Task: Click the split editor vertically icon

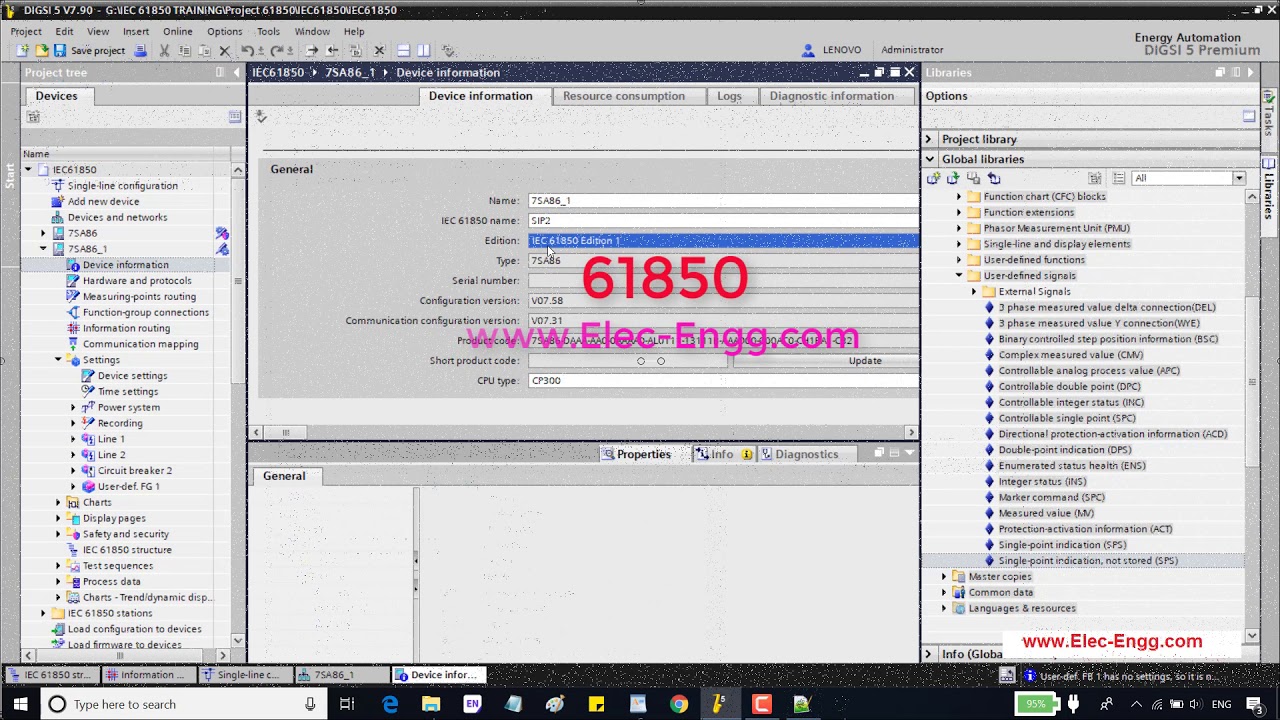Action: click(x=424, y=50)
